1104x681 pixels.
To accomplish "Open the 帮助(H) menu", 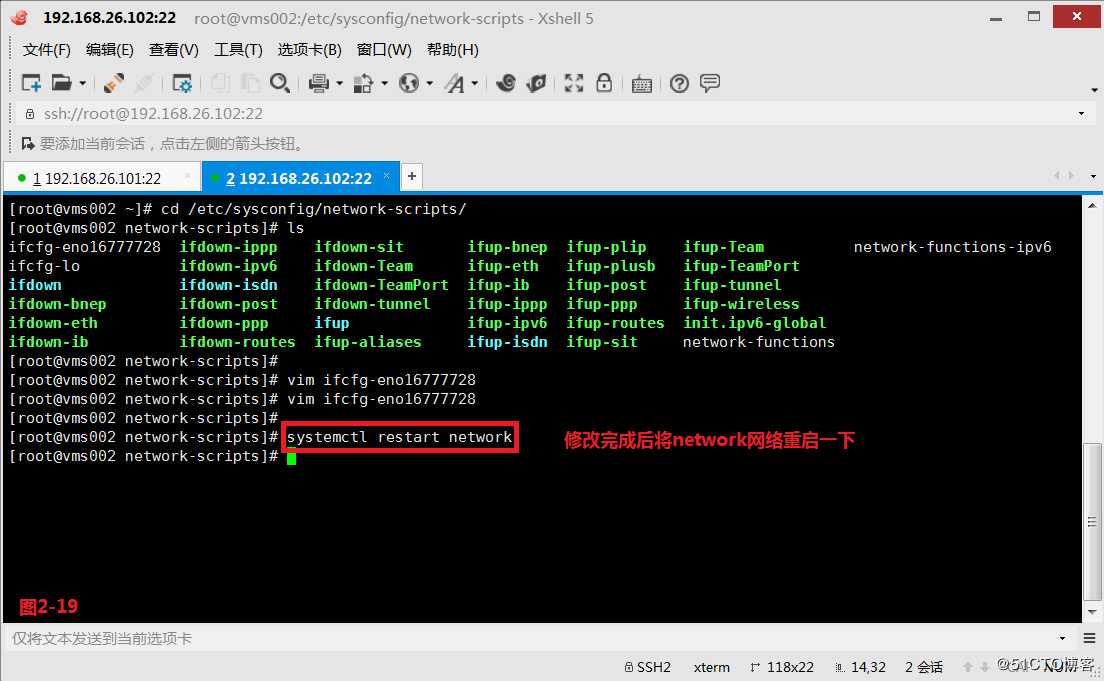I will [x=452, y=50].
